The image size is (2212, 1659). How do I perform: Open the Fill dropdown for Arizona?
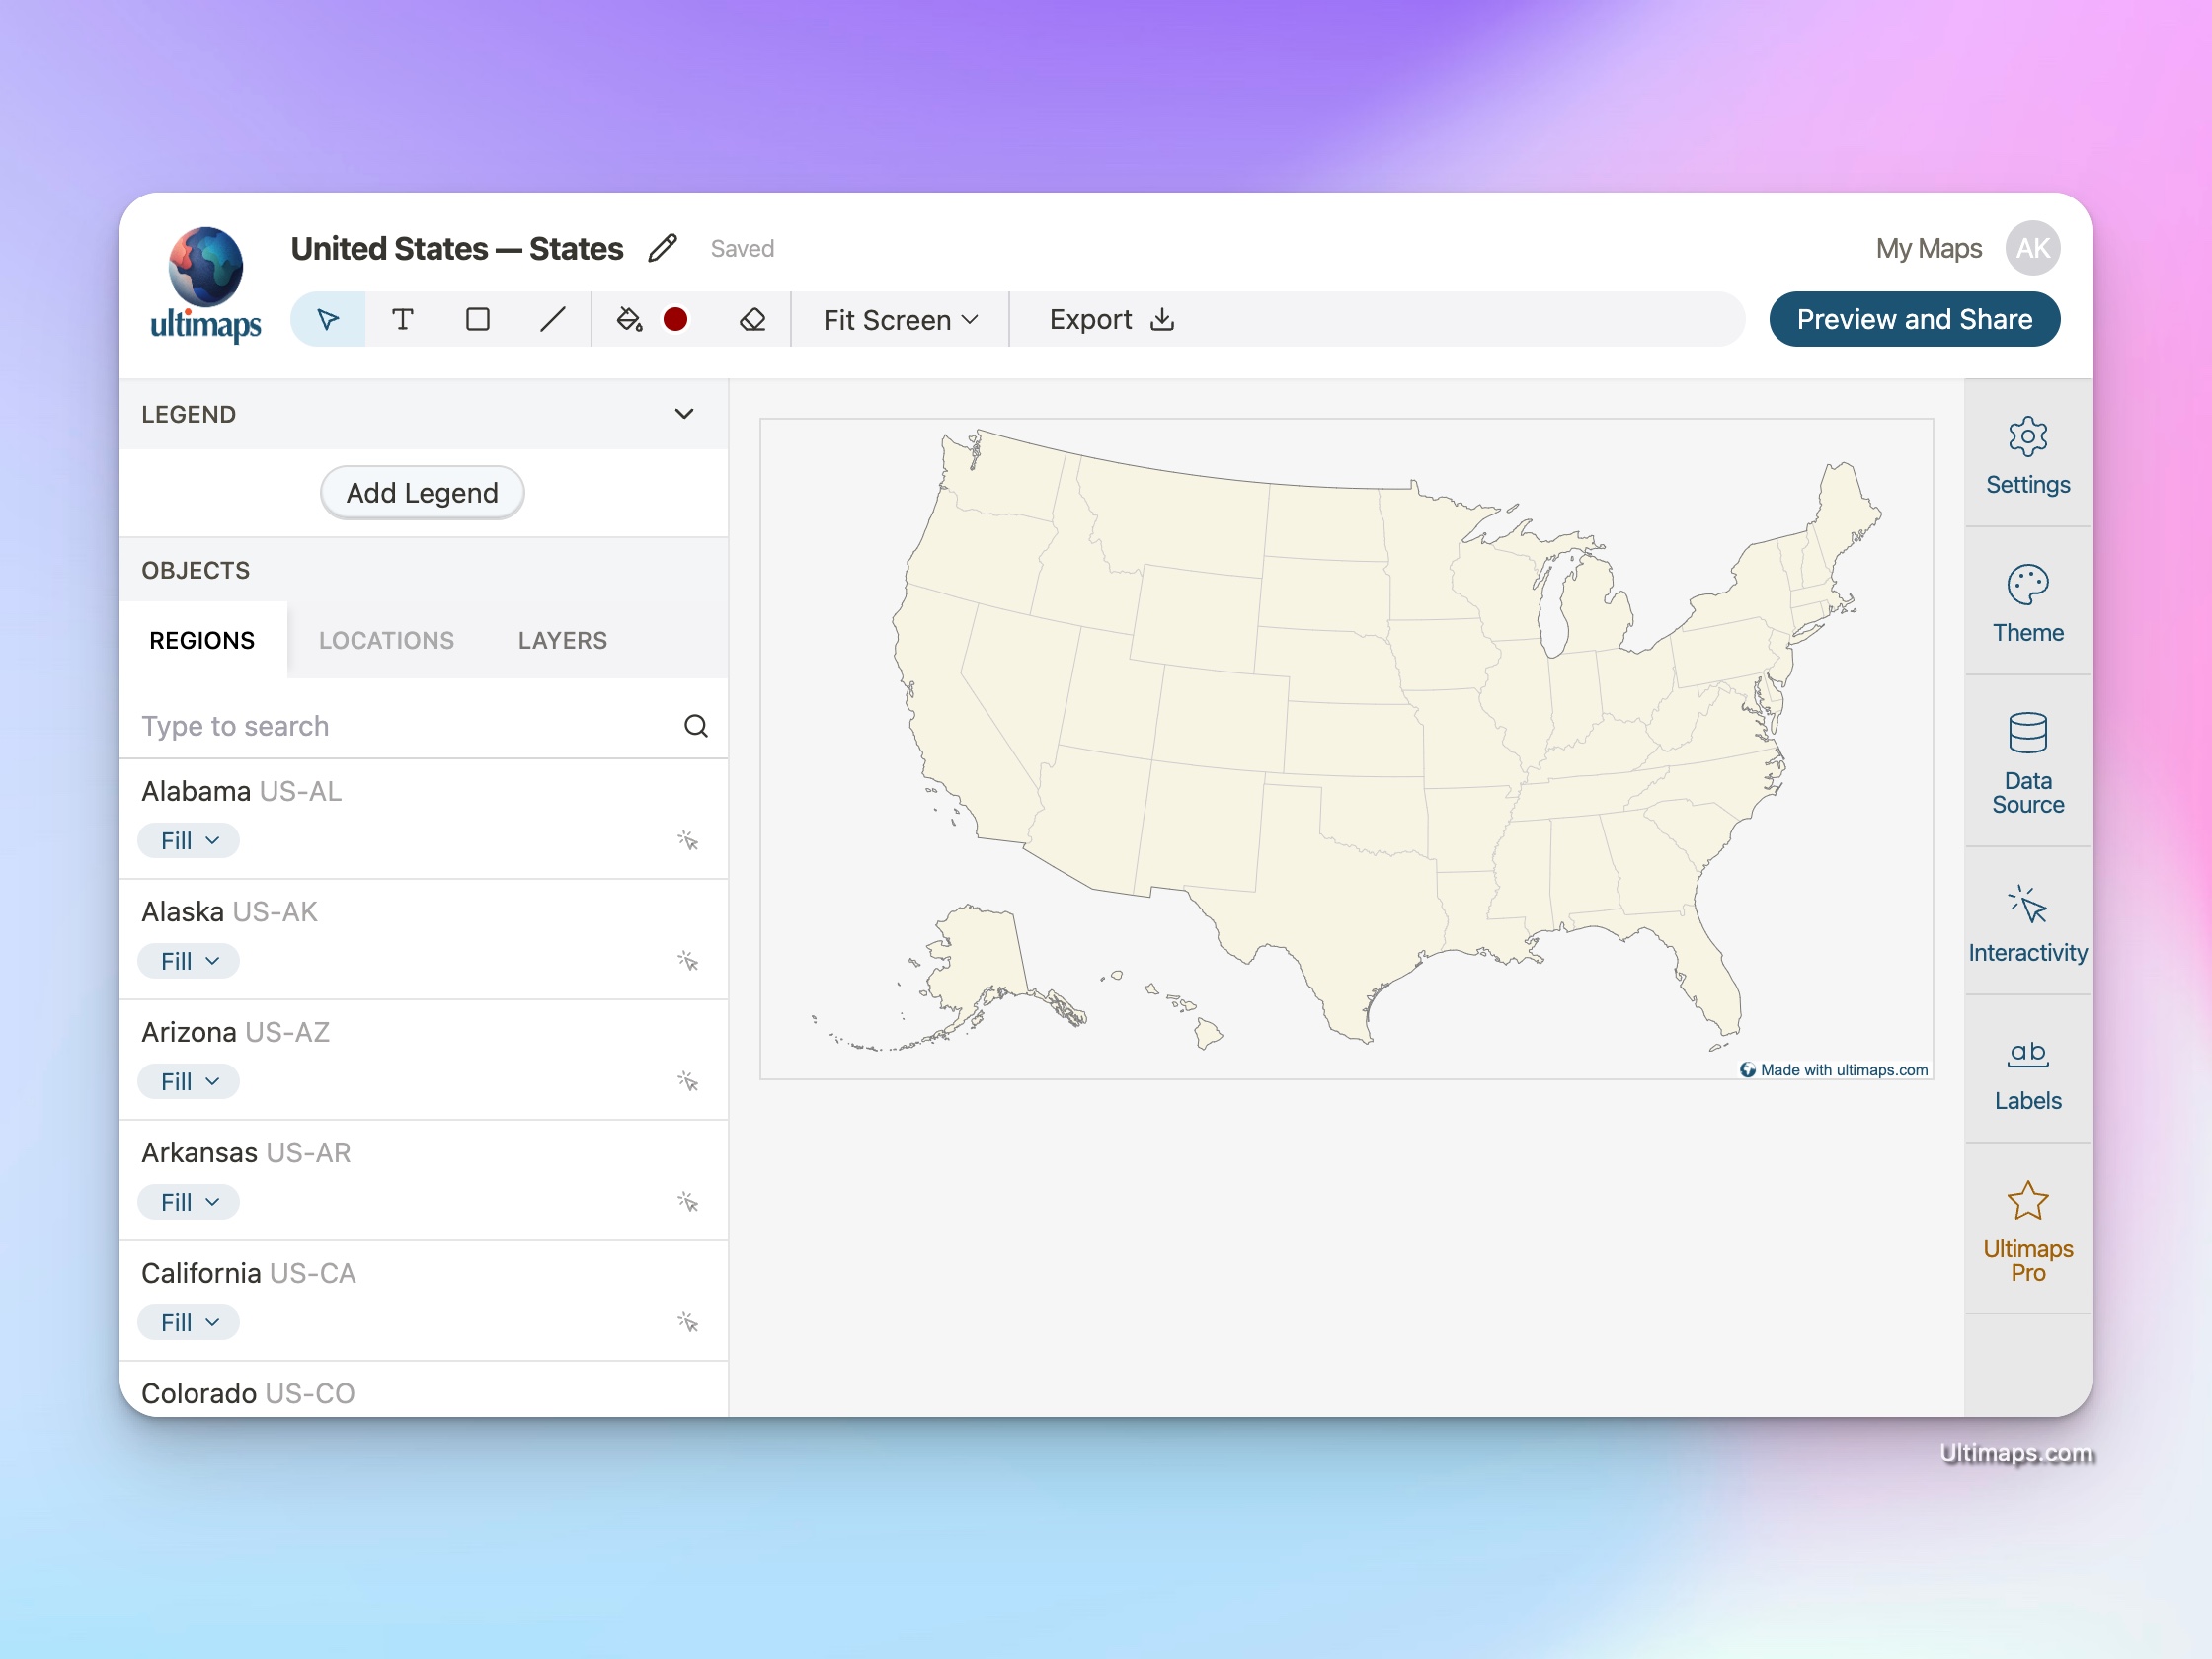click(x=188, y=1081)
